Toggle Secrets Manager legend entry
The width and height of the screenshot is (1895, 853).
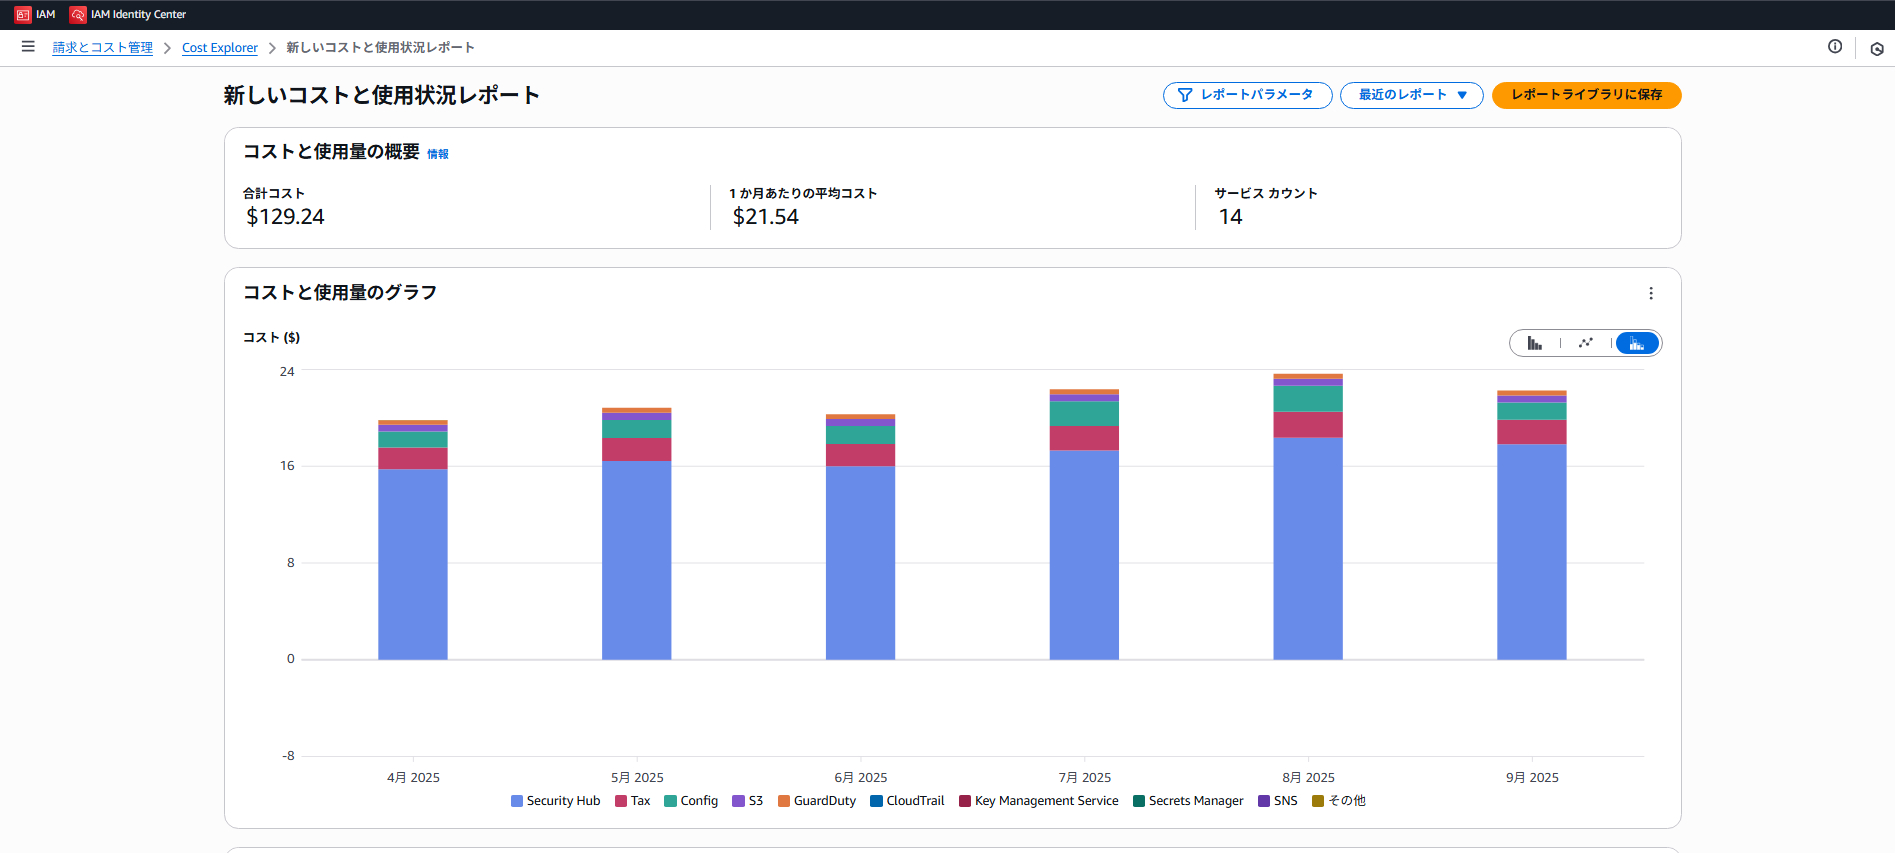[x=1188, y=801]
